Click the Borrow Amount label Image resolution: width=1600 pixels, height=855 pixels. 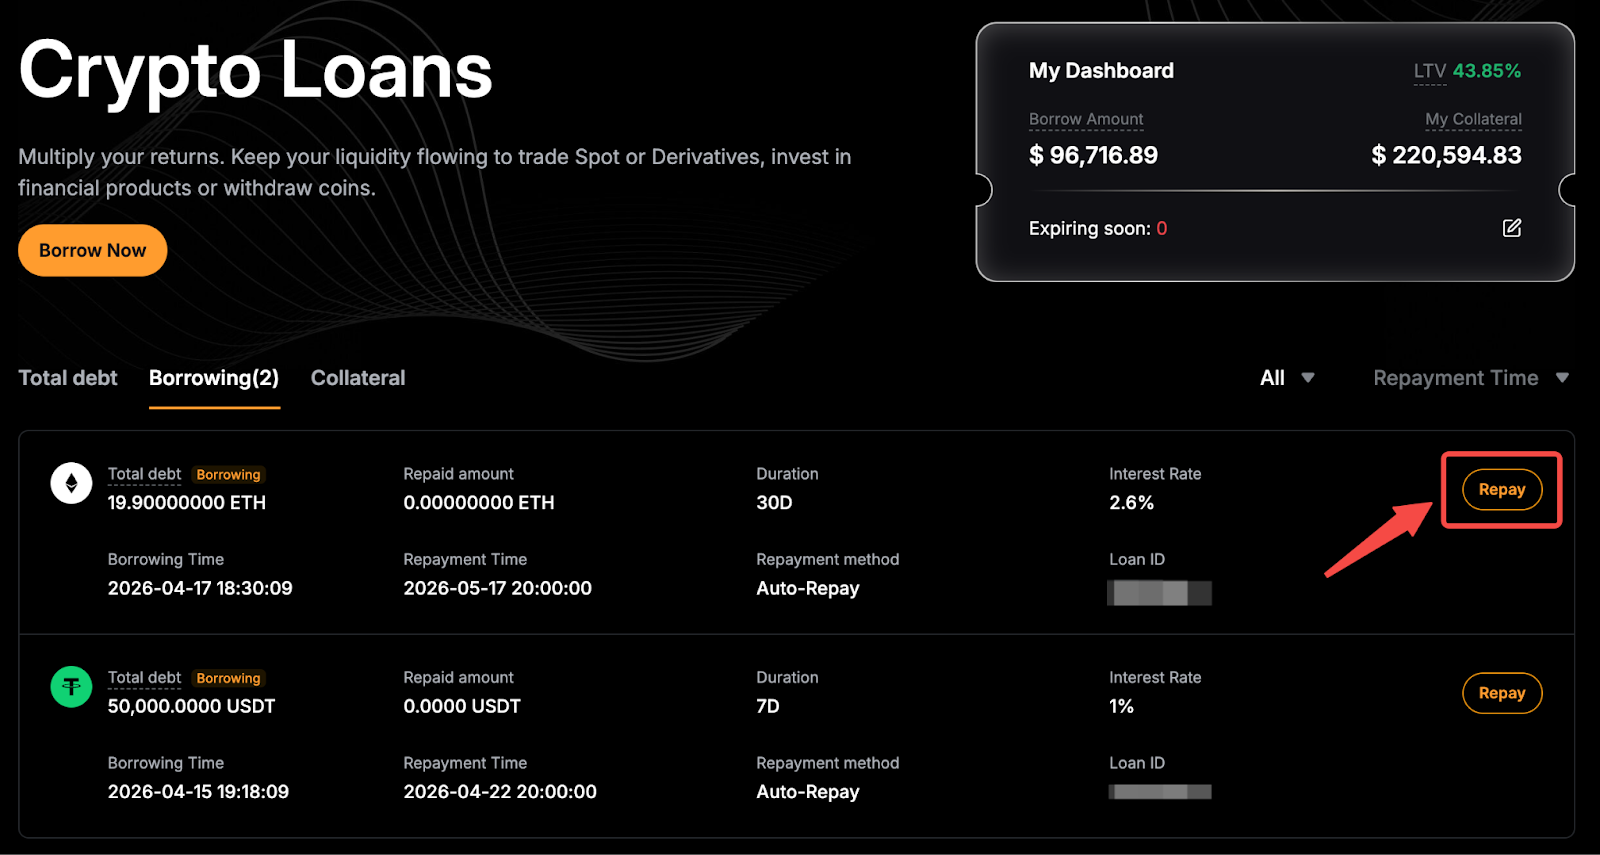tap(1085, 119)
